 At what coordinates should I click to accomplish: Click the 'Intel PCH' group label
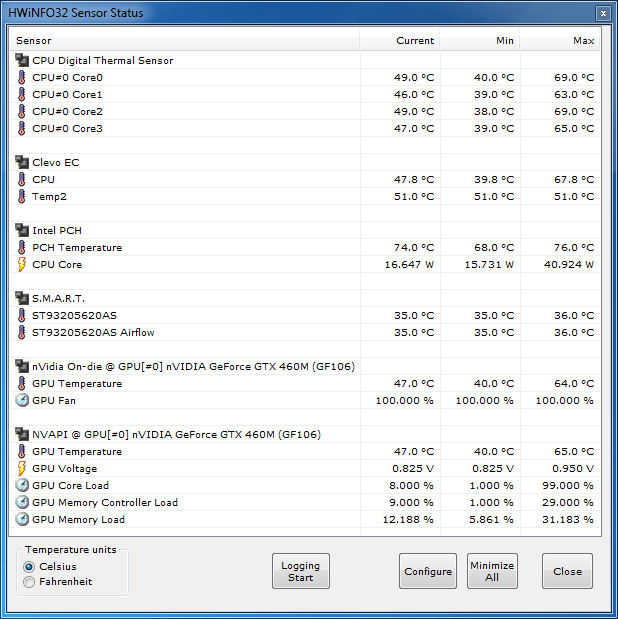click(57, 231)
